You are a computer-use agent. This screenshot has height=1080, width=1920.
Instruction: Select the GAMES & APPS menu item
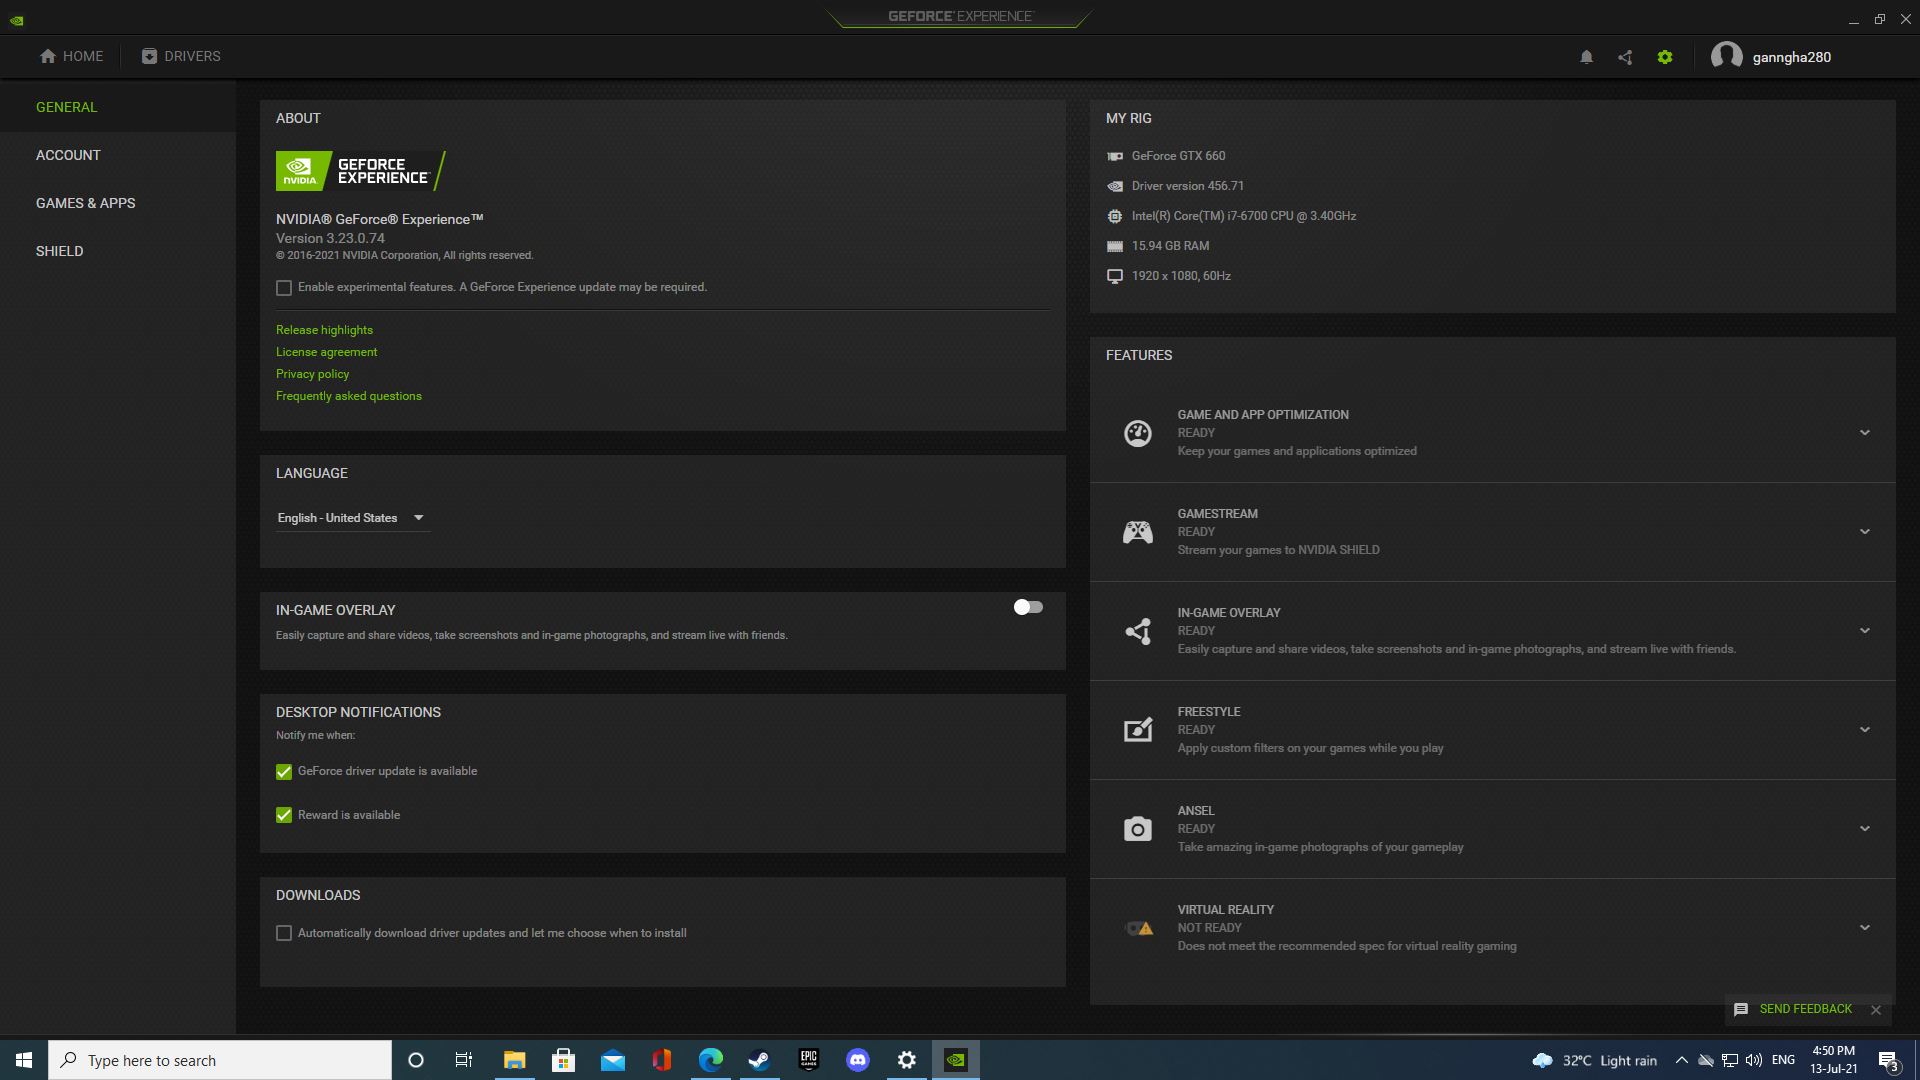pyautogui.click(x=86, y=202)
